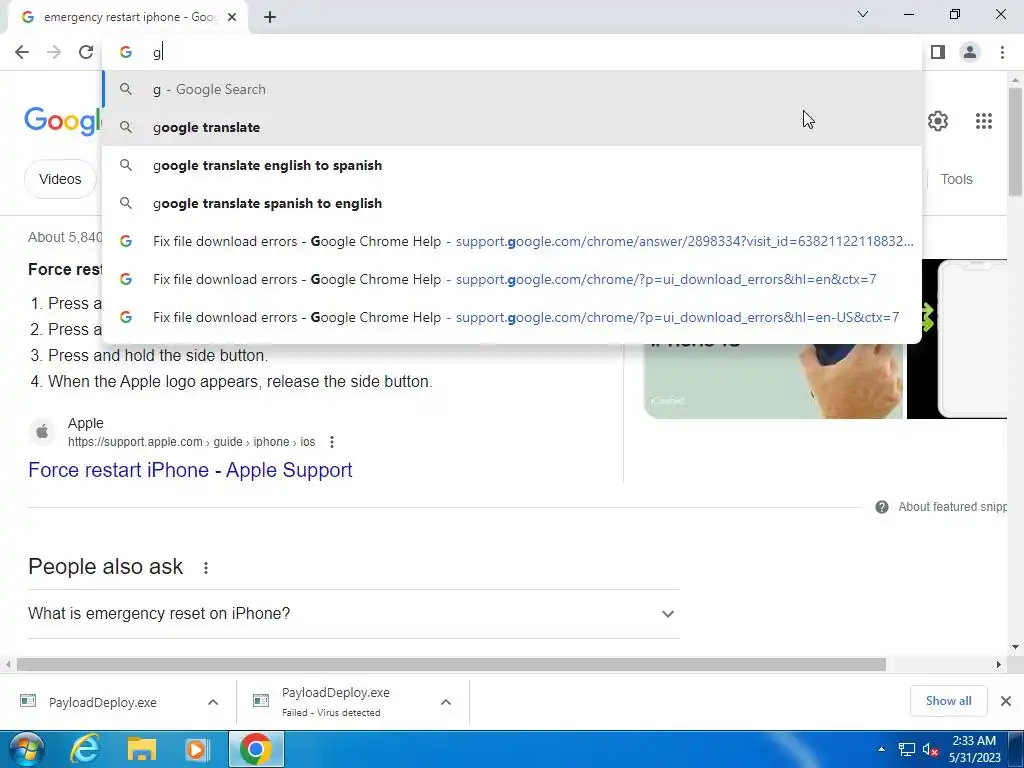Open the Windows Start menu
This screenshot has width=1024, height=768.
click(25, 749)
